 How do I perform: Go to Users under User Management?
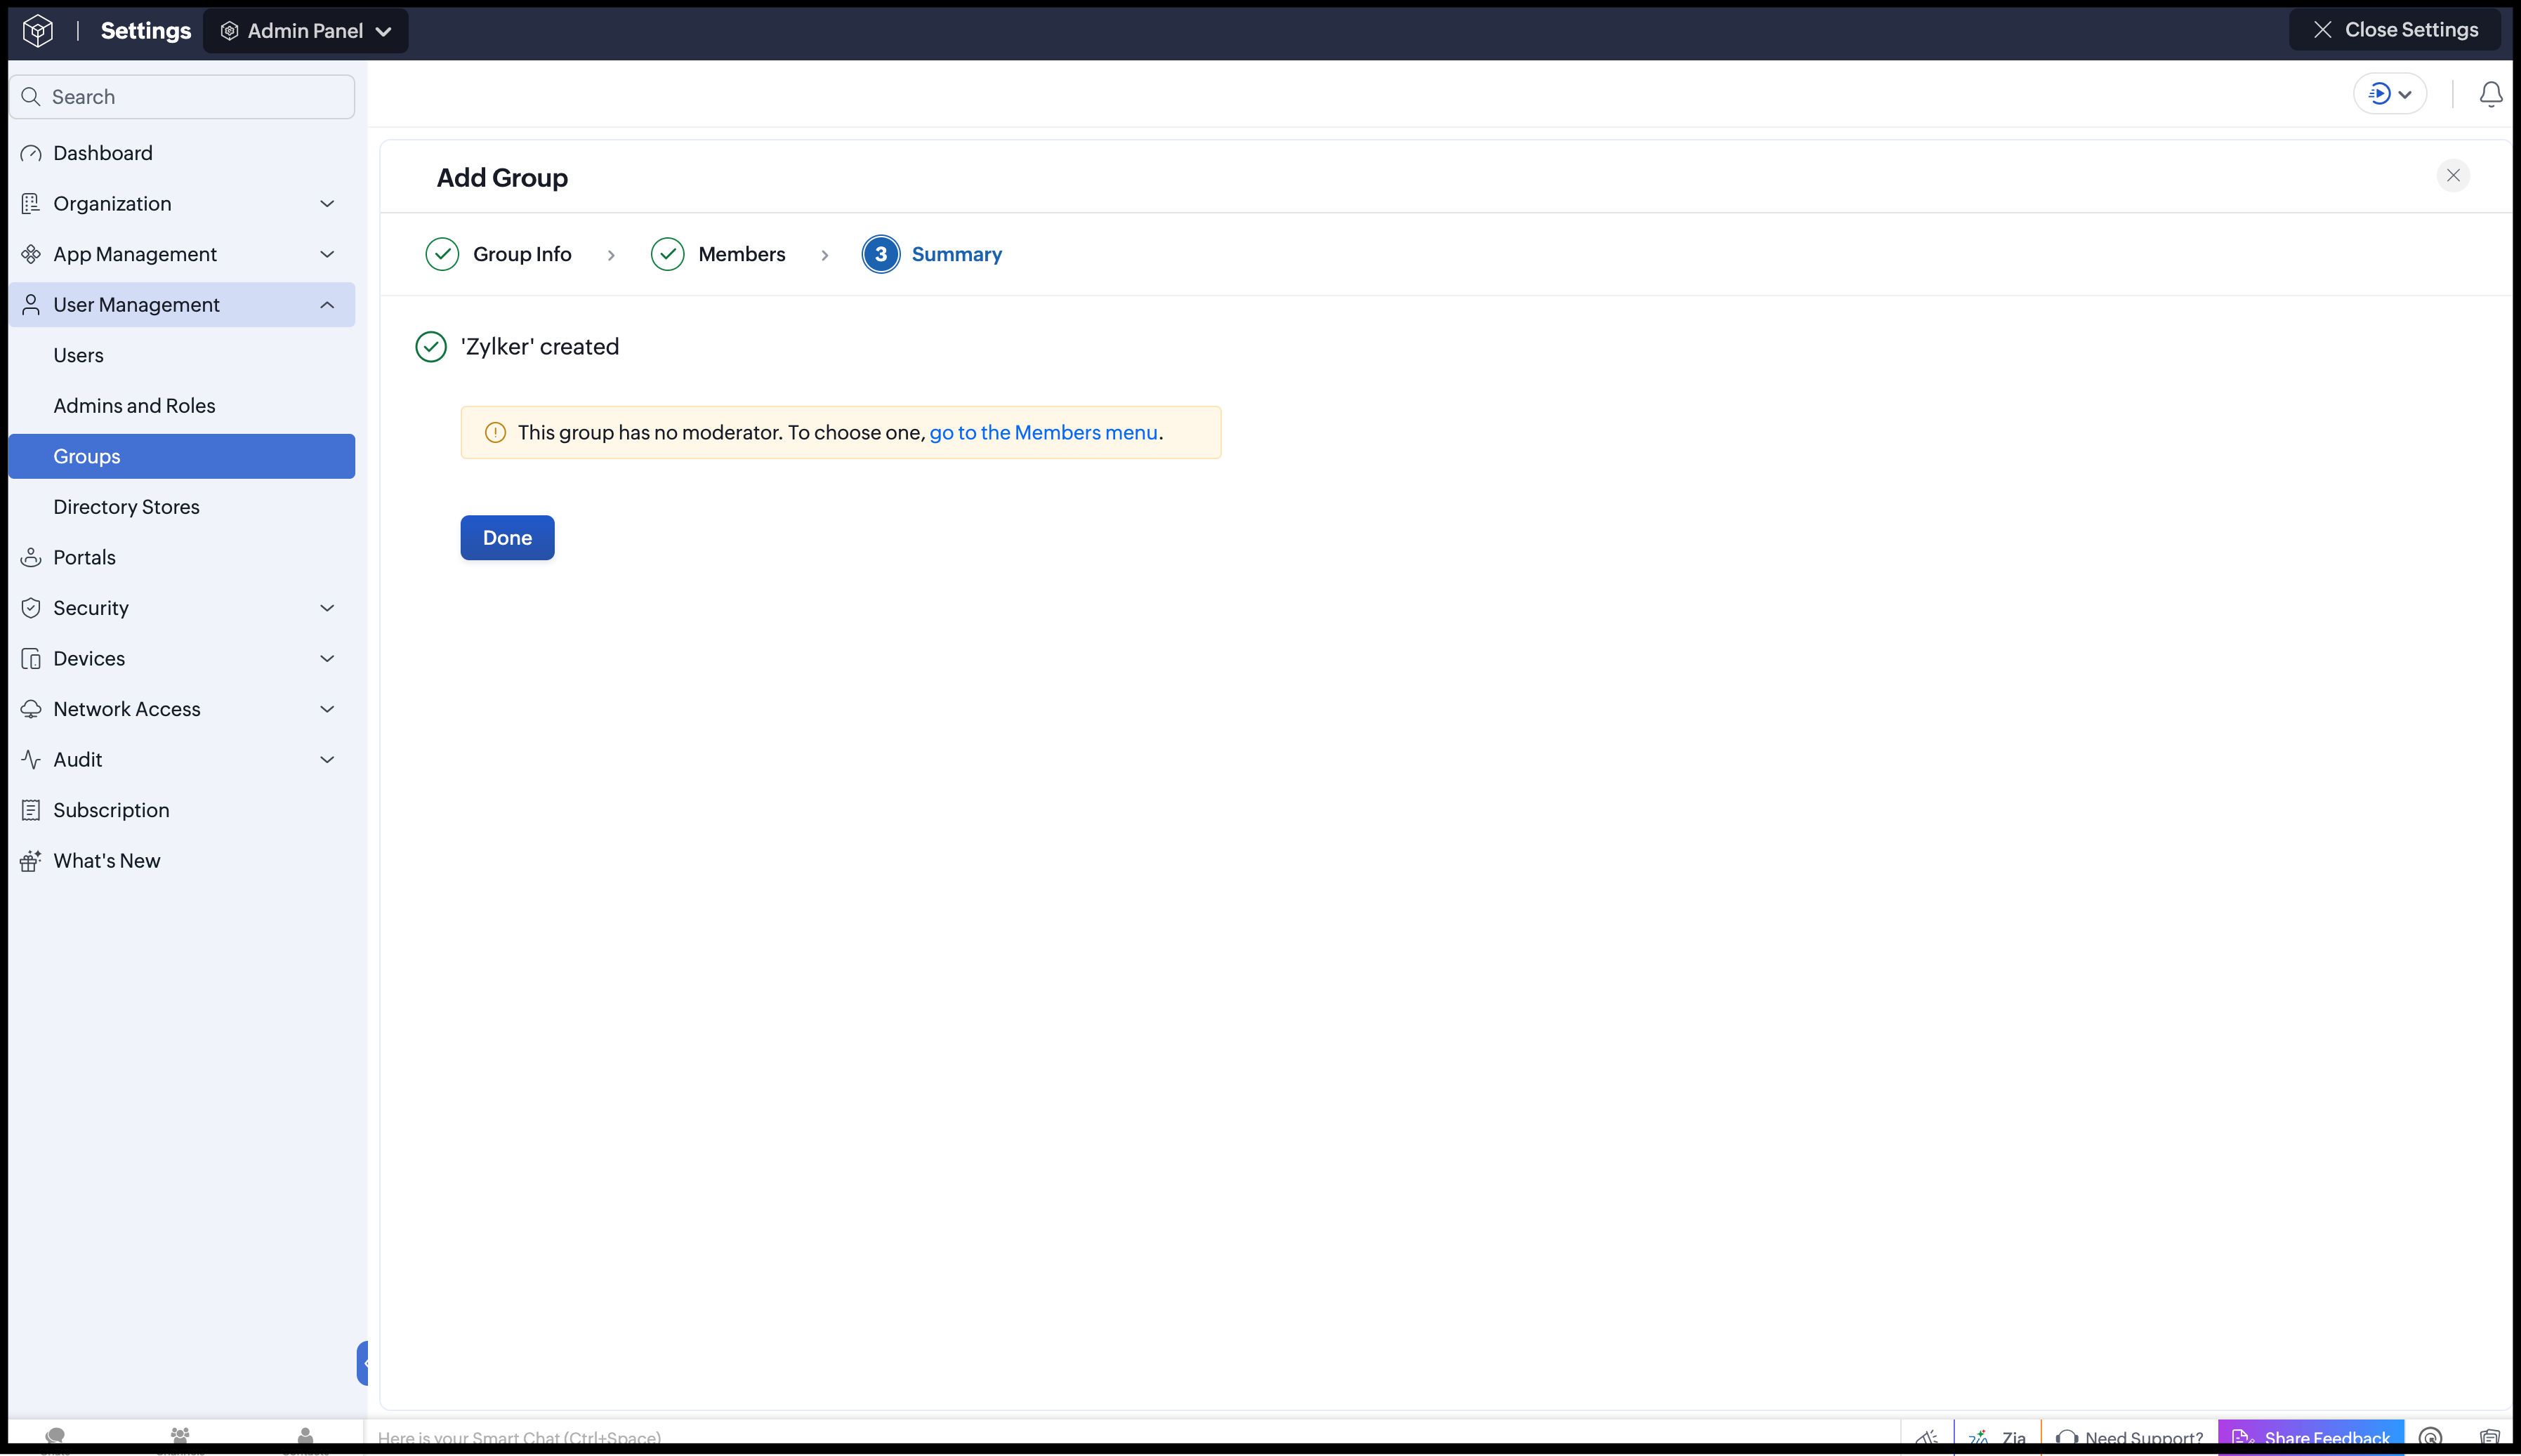point(182,355)
